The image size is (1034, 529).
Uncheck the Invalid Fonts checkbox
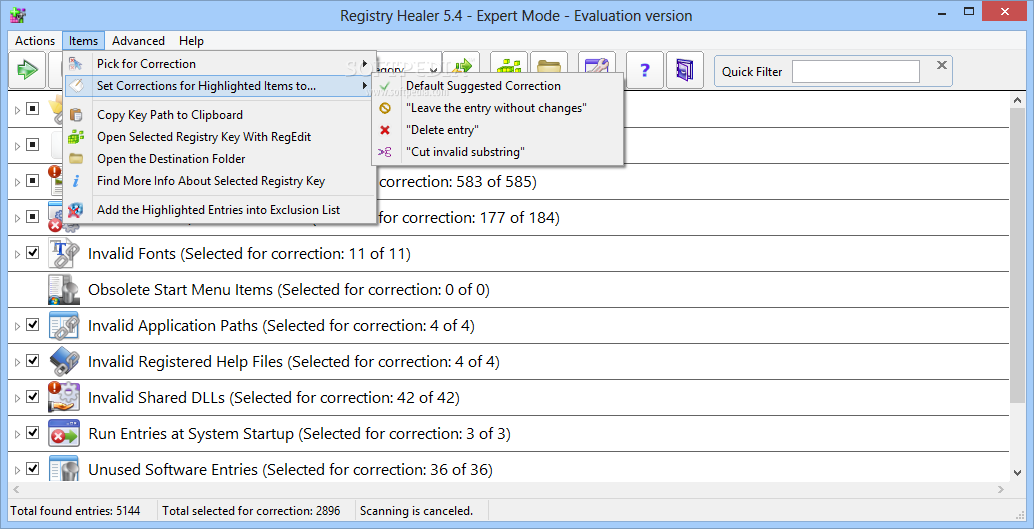33,253
